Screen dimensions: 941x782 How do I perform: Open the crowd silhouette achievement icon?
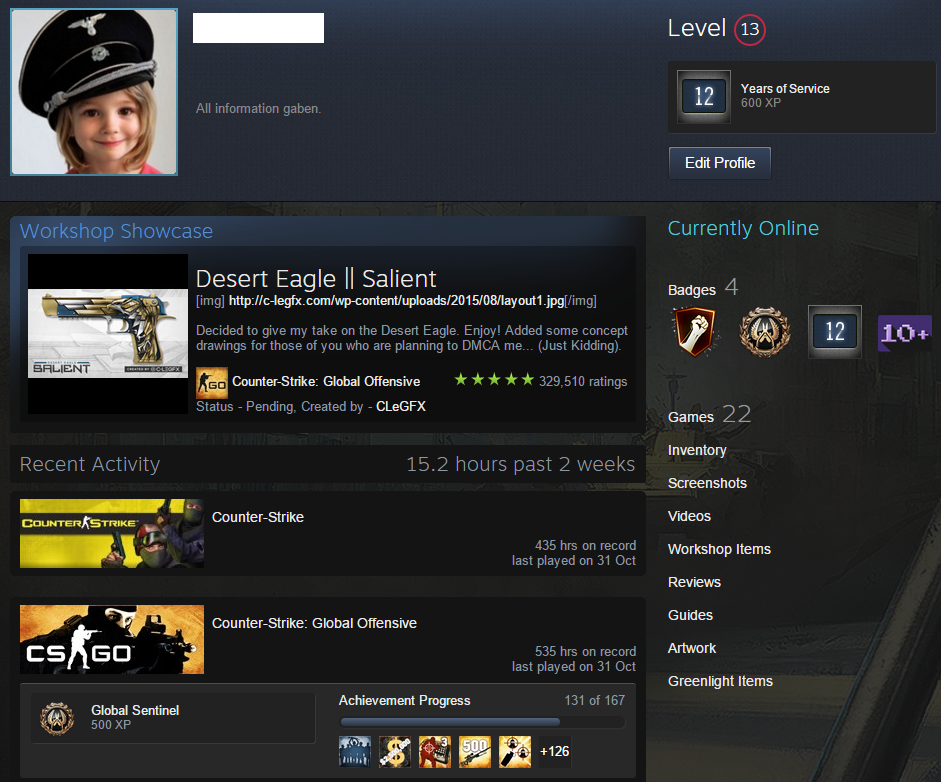(x=355, y=752)
